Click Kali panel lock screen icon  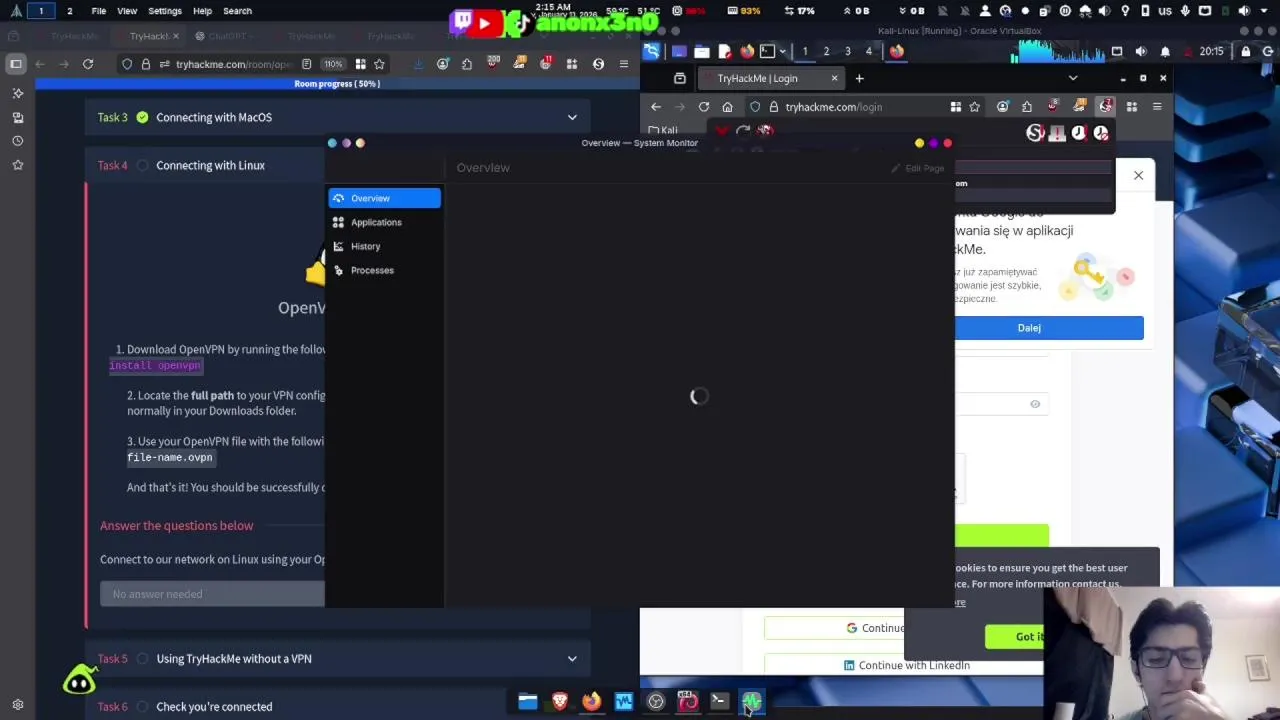point(1245,51)
